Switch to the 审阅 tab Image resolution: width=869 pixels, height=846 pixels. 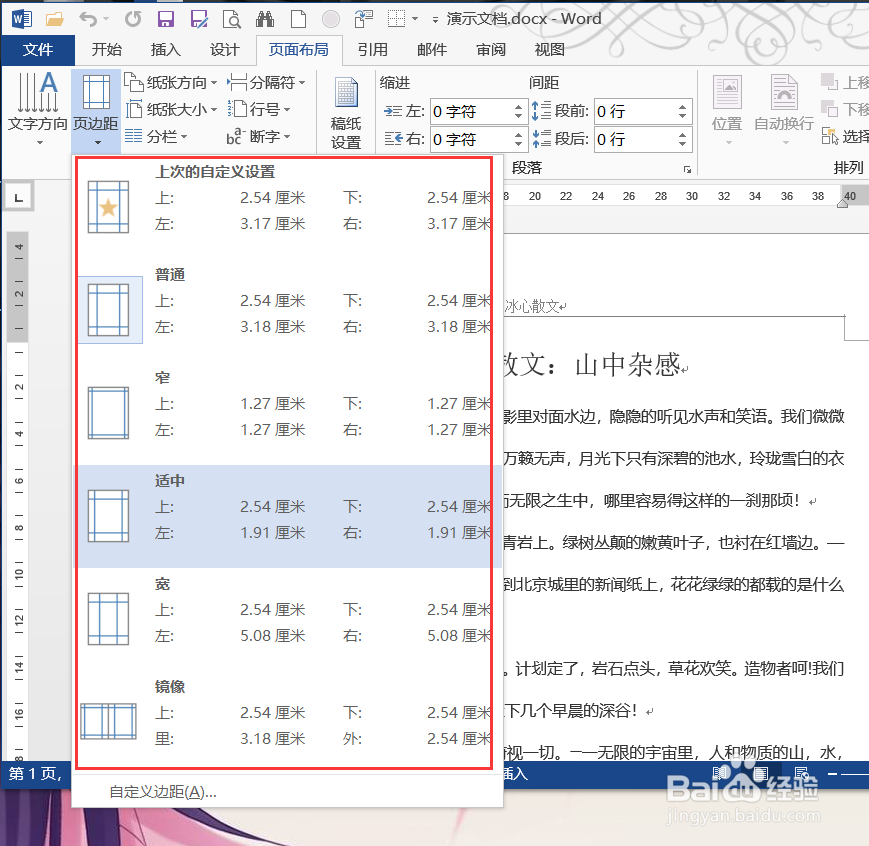coord(491,50)
